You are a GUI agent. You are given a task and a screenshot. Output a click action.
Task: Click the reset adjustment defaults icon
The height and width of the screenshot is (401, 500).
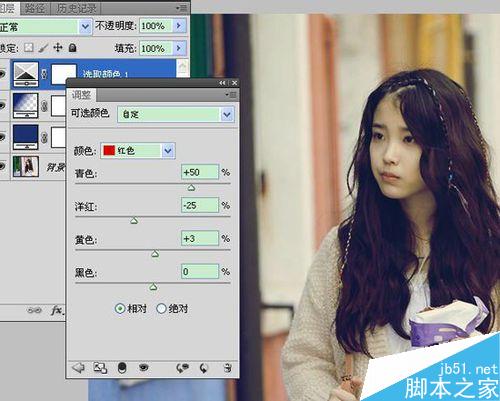click(204, 368)
